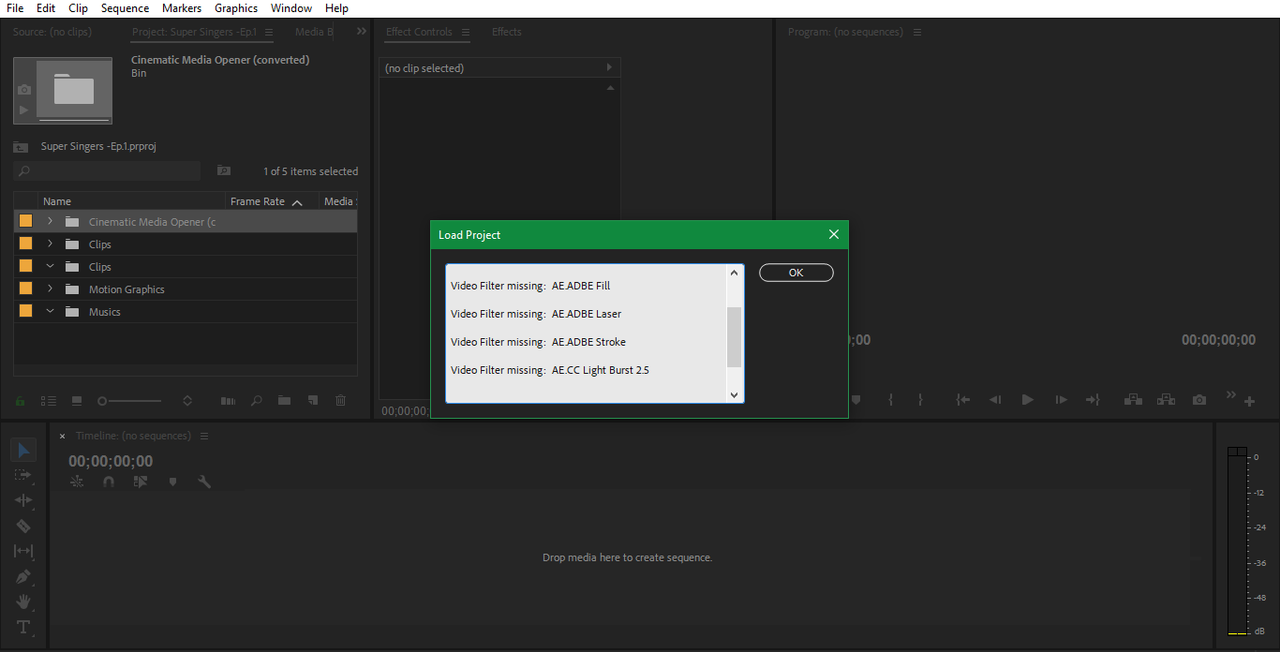This screenshot has width=1280, height=652.
Task: Click the Mark Out bracket in Program monitor
Action: [920, 399]
